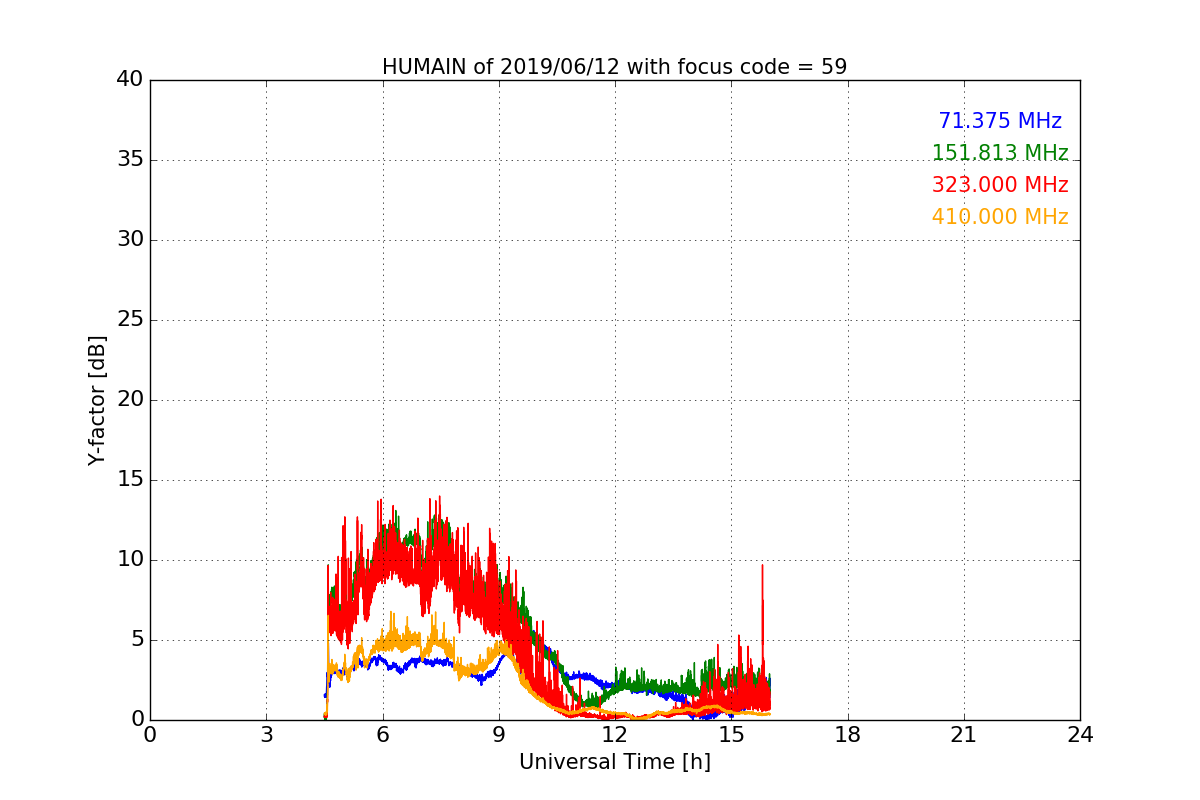This screenshot has height=800, width=1200.
Task: Click the y-axis tick label 5
Action: pyautogui.click(x=137, y=640)
